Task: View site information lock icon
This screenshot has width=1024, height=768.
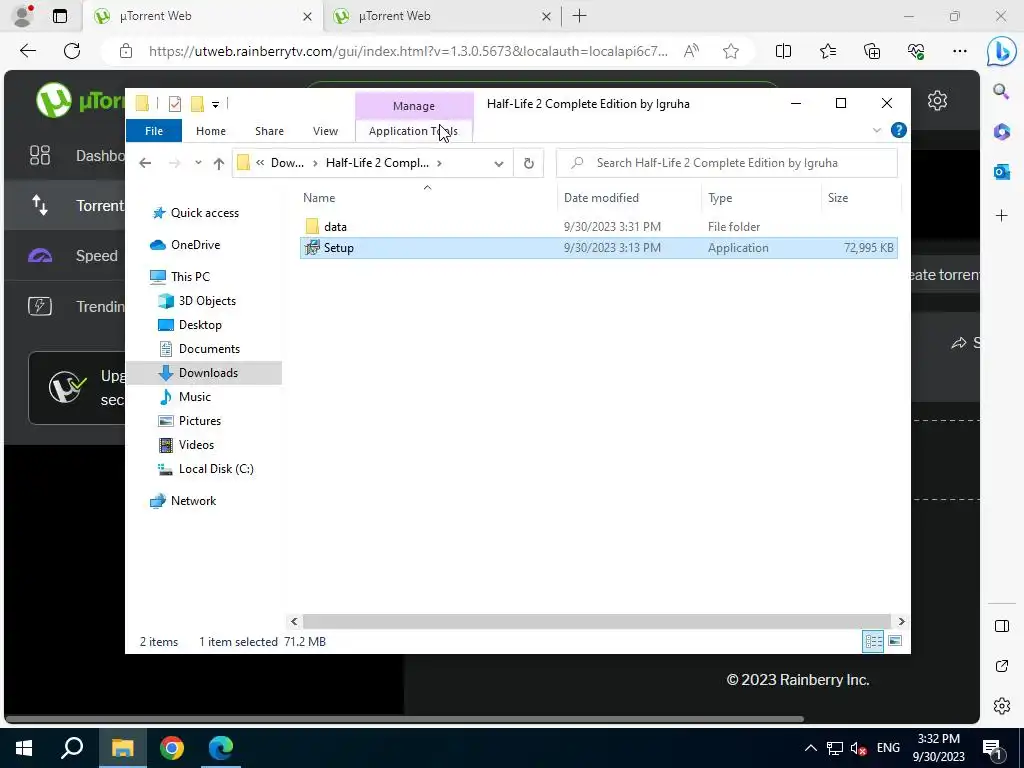Action: [126, 51]
